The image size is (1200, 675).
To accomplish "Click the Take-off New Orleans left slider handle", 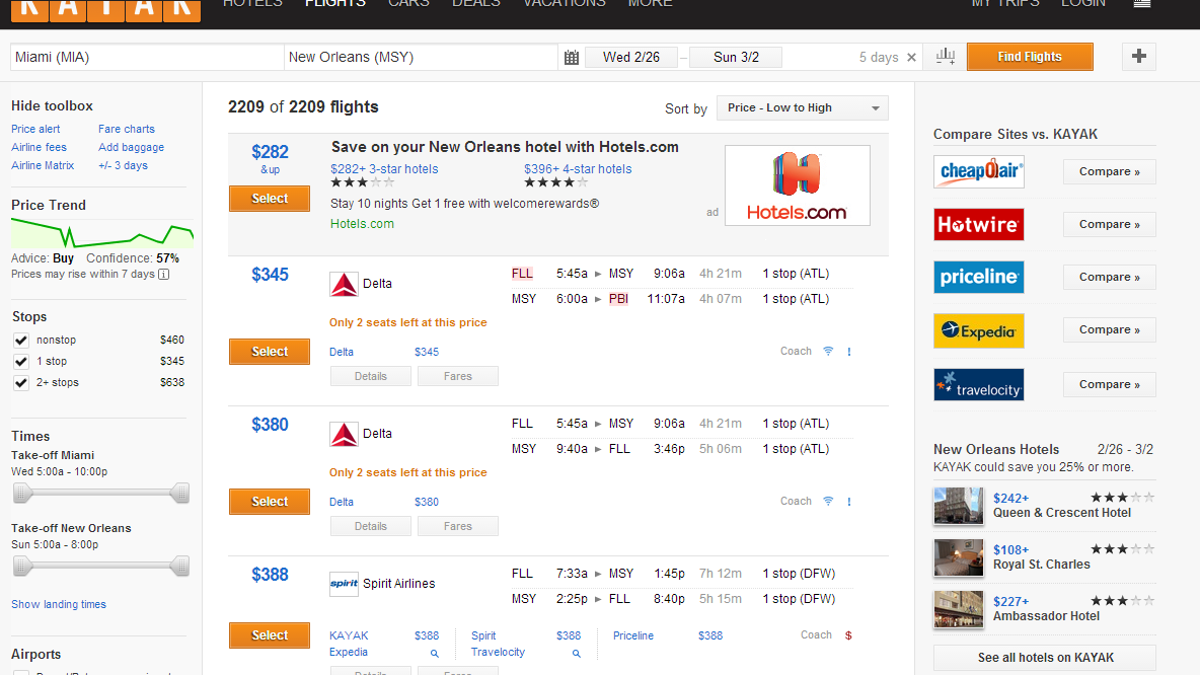I will tap(22, 566).
